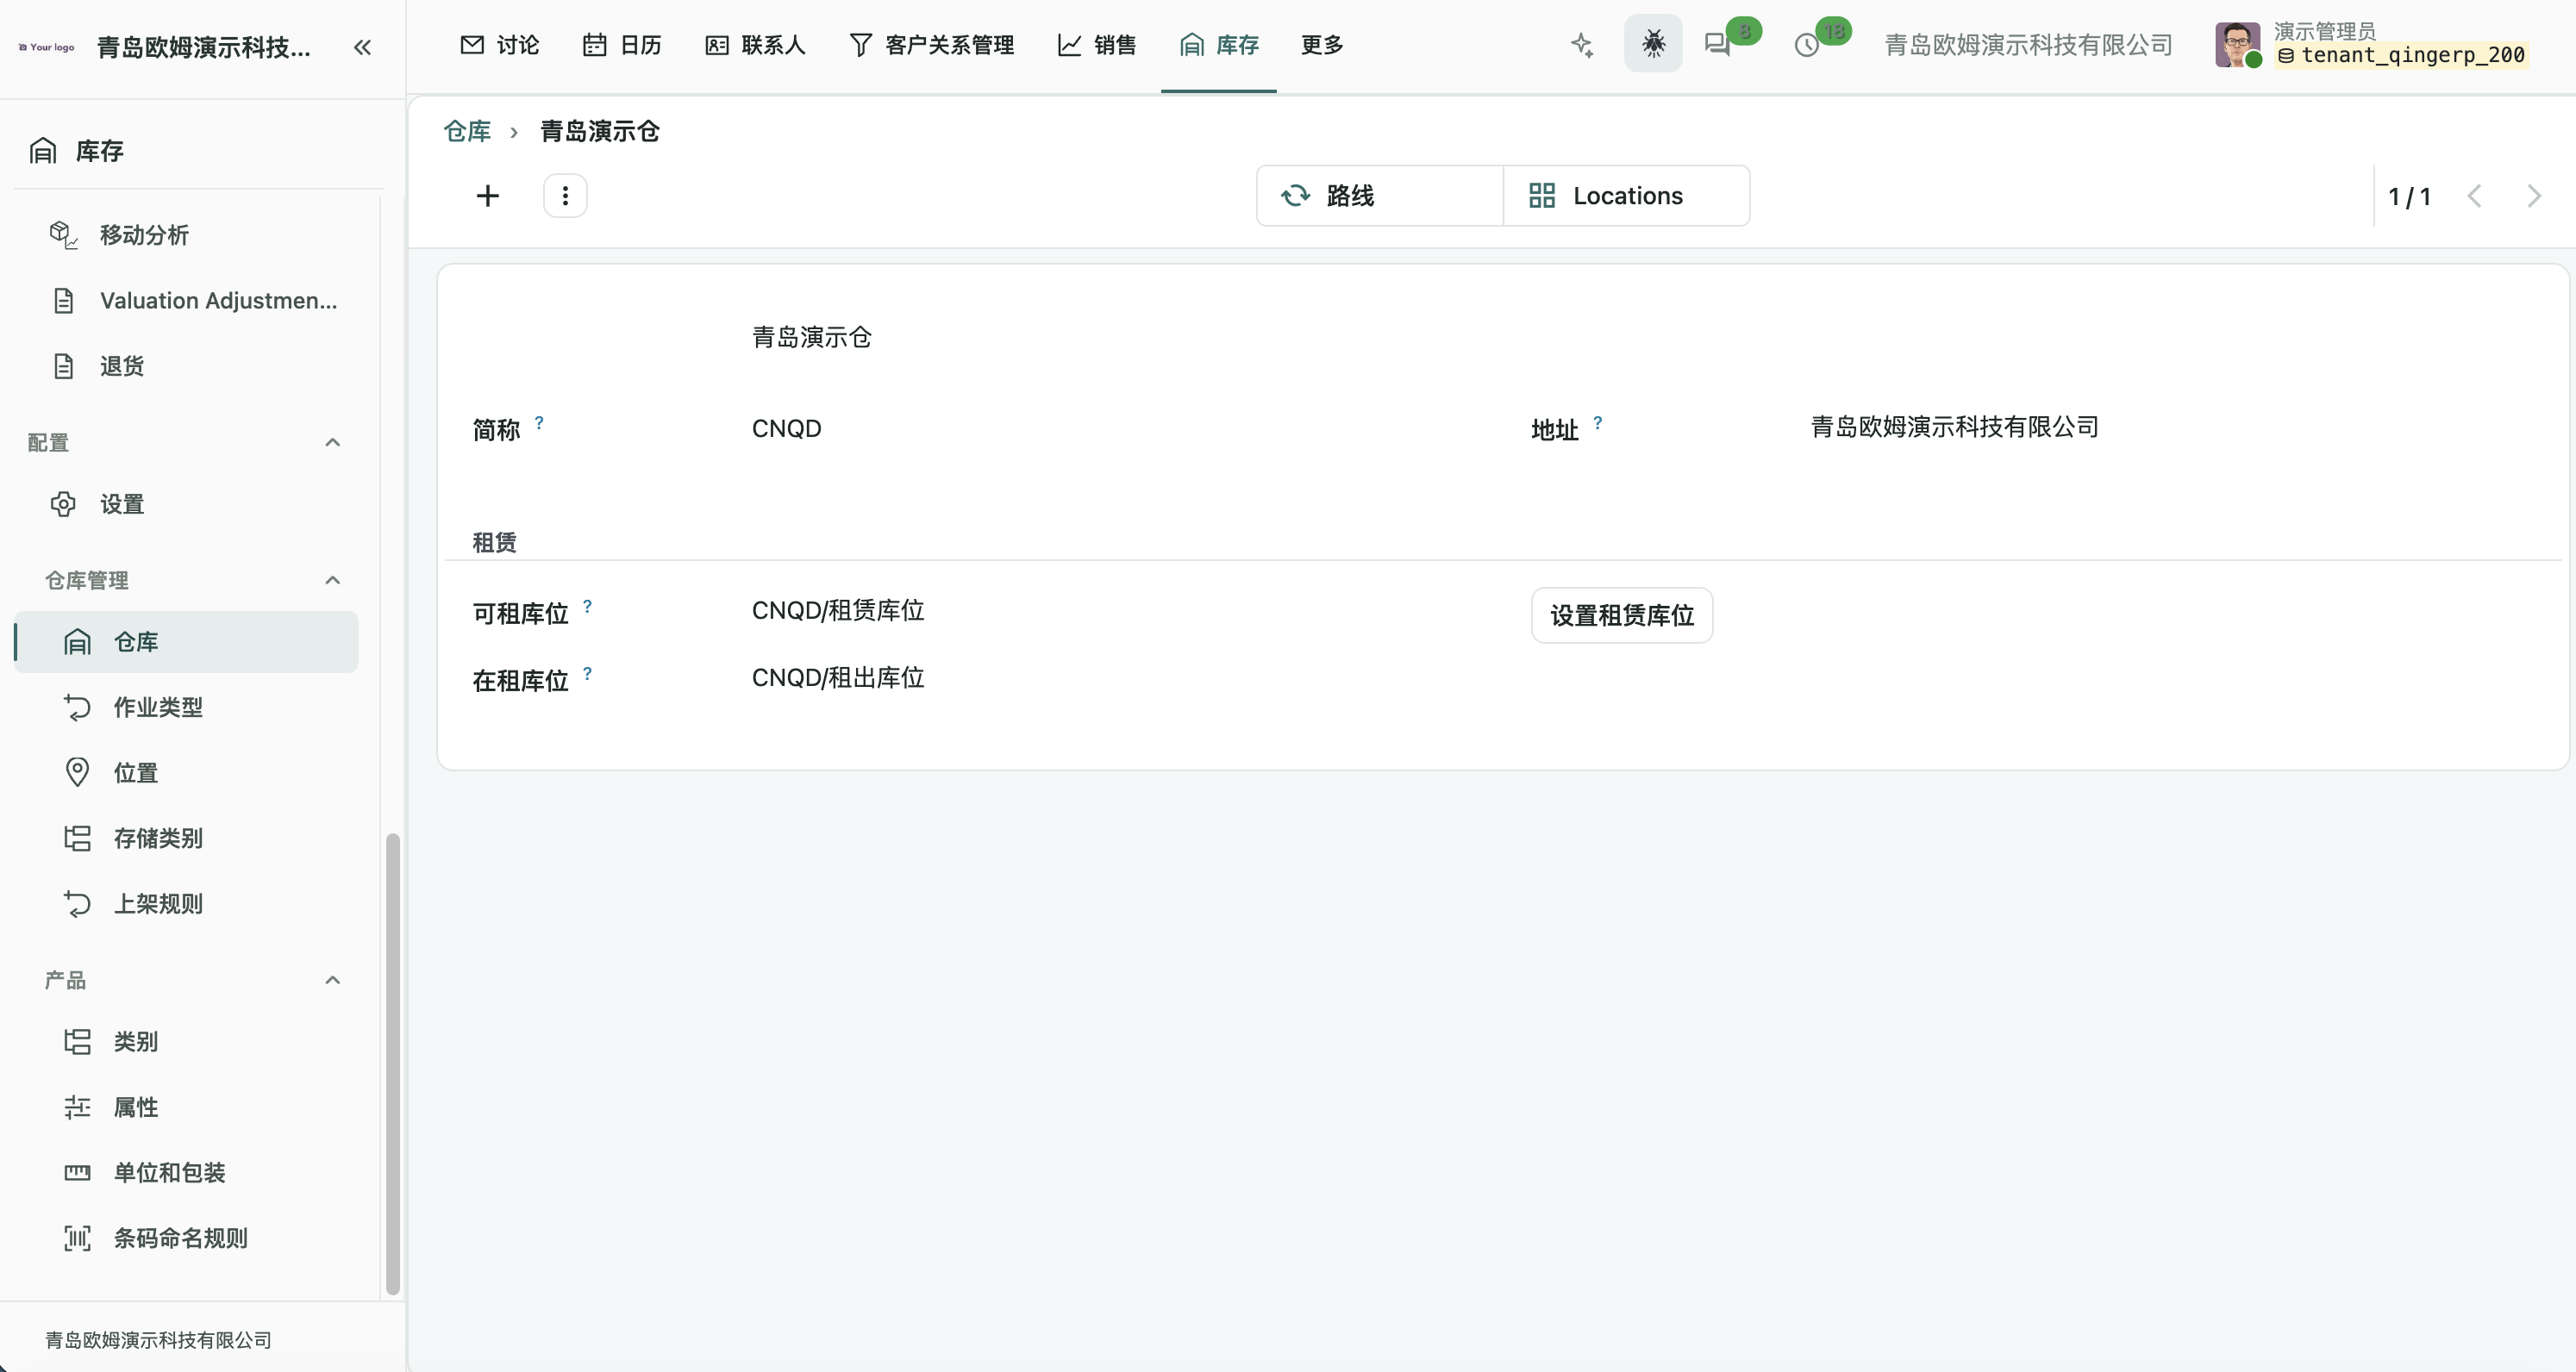Select 作业类型 in sidebar
Viewport: 2576px width, 1372px height.
(x=186, y=707)
